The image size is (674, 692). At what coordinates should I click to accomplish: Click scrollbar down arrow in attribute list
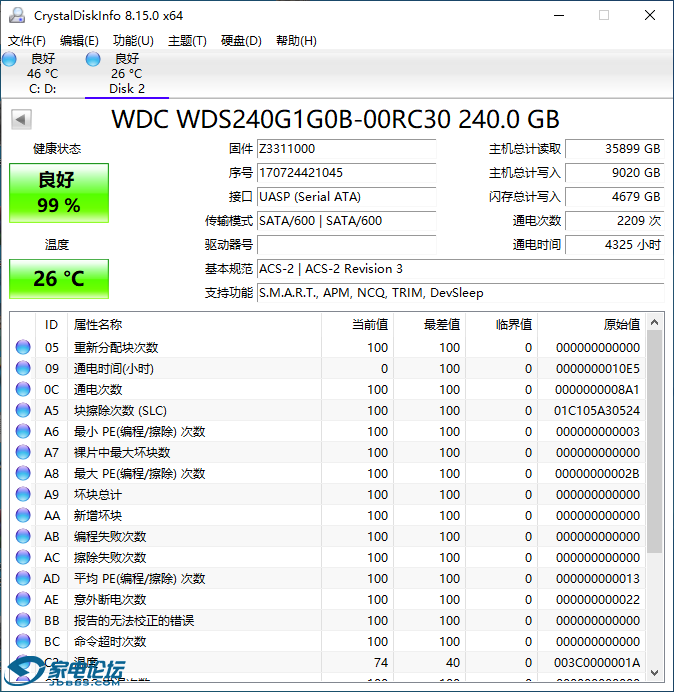[655, 673]
